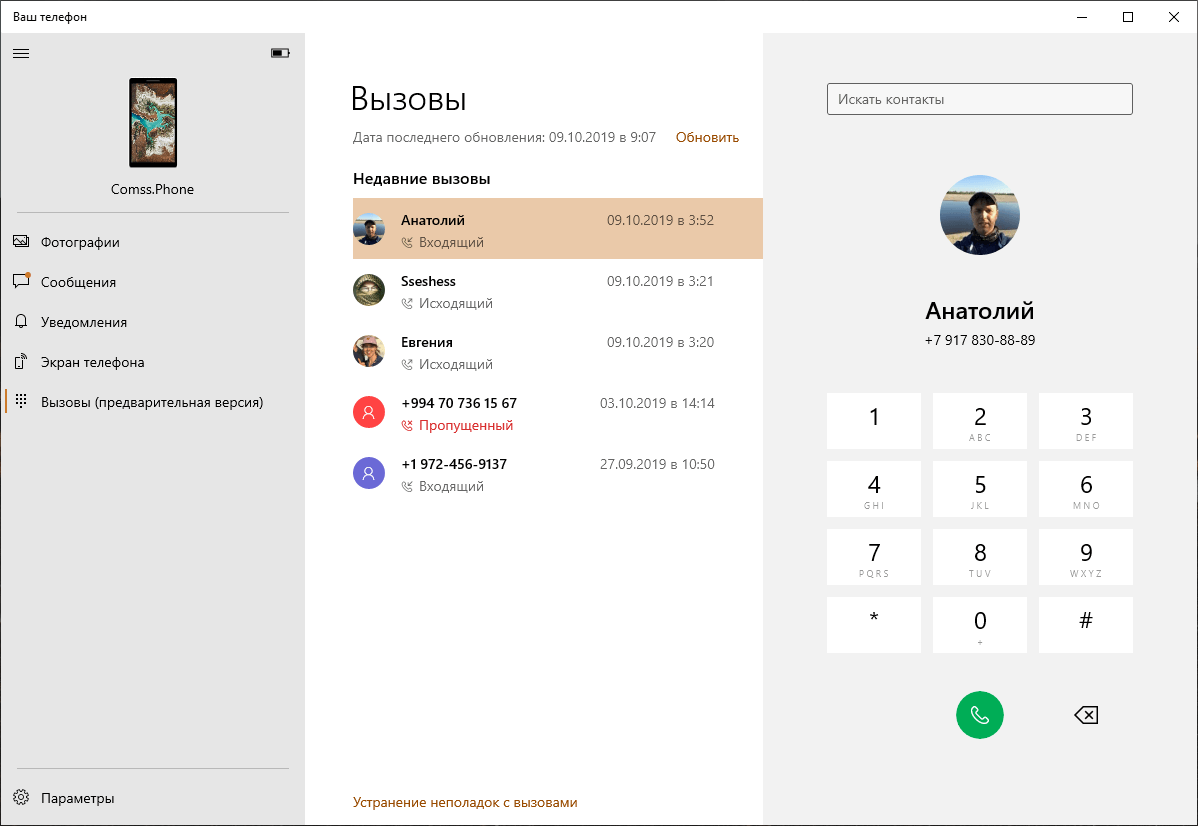Open Устранение неполадок с вызовами link

pyautogui.click(x=465, y=802)
